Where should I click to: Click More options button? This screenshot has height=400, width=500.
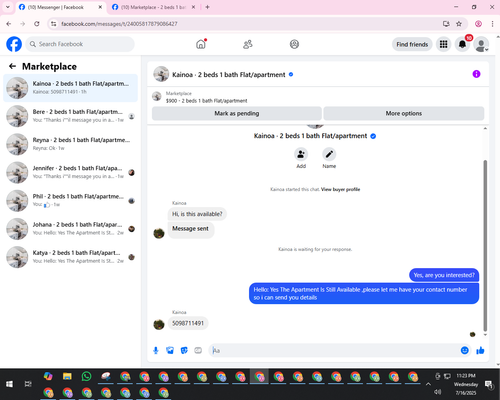click(x=404, y=113)
